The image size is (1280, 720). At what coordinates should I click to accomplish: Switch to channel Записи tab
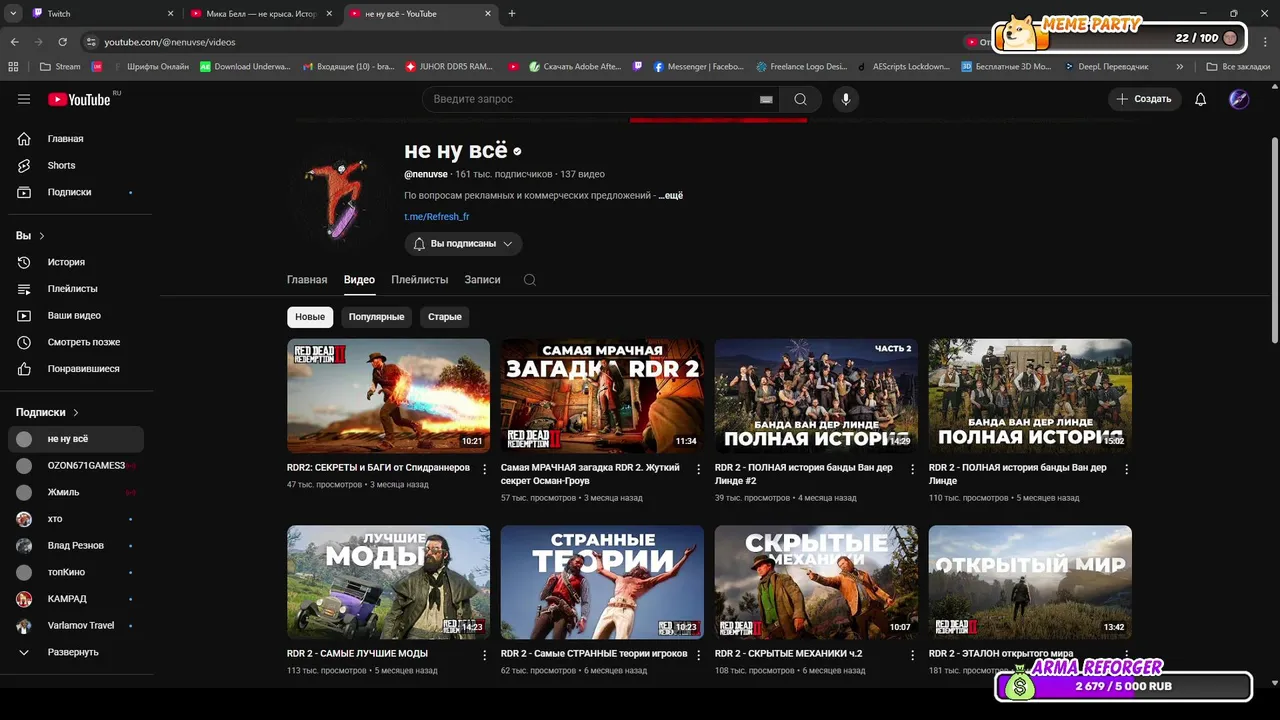click(482, 280)
